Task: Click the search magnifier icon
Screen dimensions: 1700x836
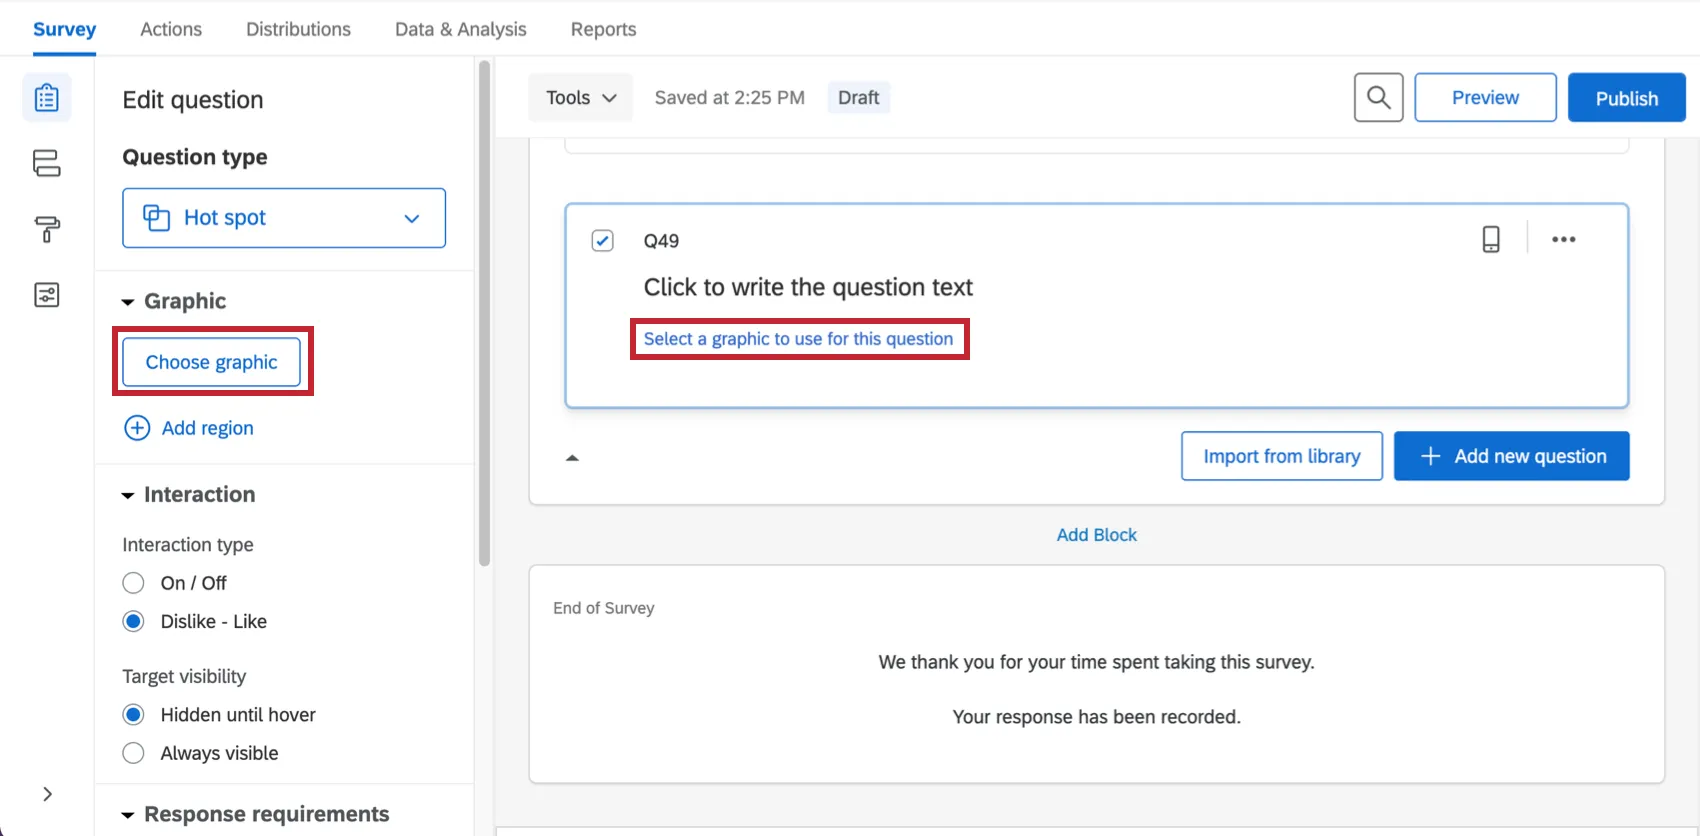Action: pyautogui.click(x=1378, y=98)
